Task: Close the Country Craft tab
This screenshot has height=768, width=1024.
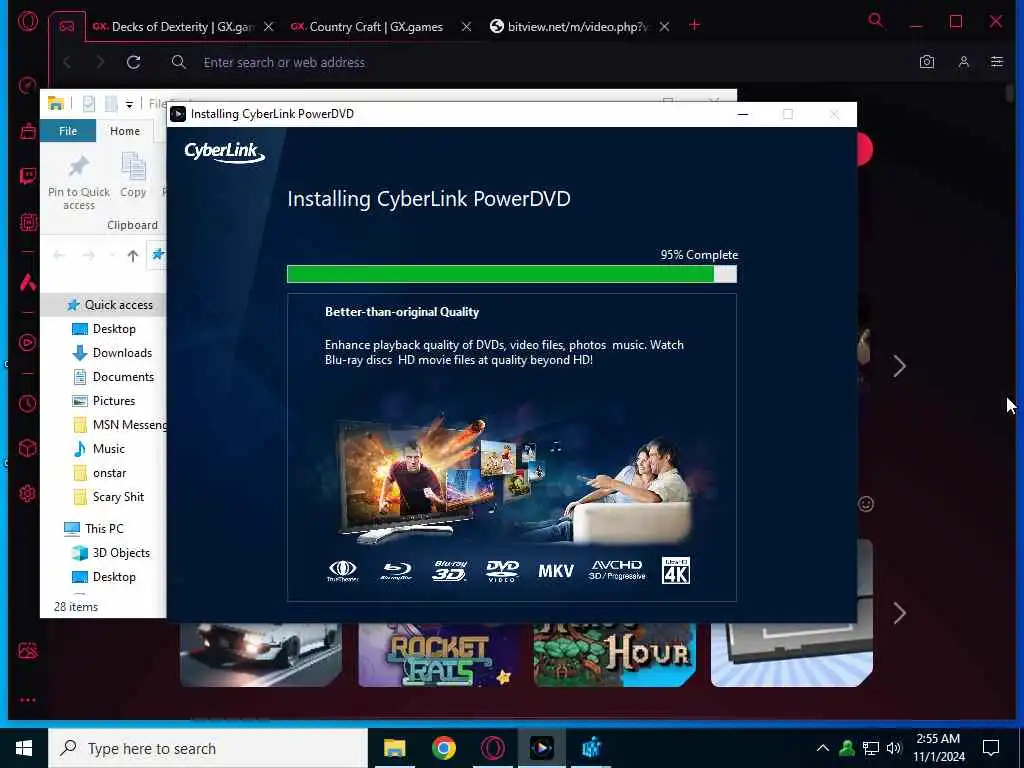Action: point(466,27)
